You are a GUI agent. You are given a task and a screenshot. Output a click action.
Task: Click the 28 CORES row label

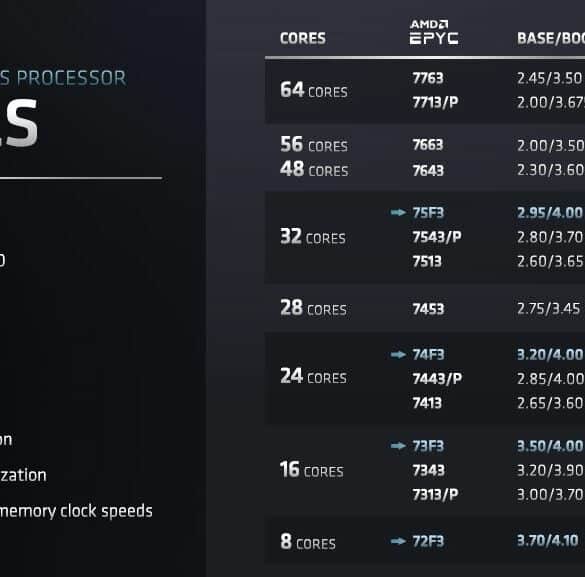[313, 308]
